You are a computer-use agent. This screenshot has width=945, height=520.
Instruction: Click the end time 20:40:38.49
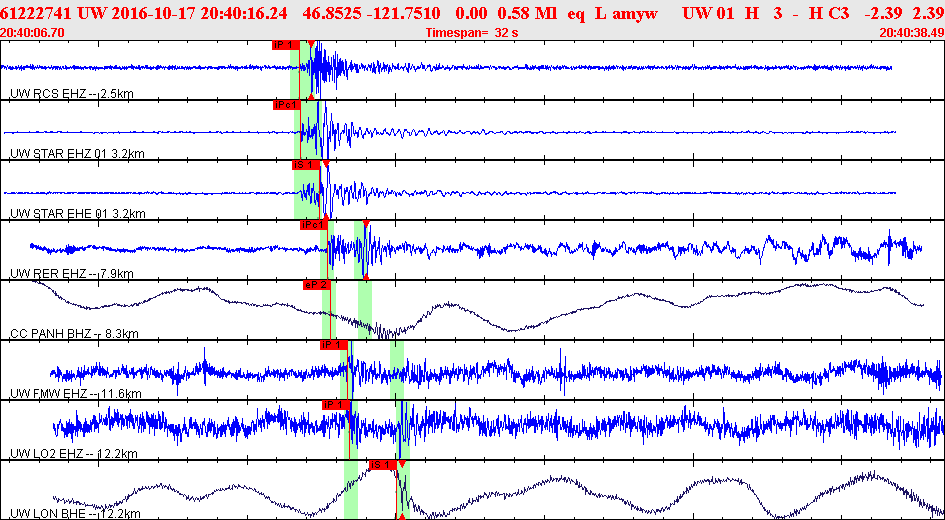click(912, 33)
